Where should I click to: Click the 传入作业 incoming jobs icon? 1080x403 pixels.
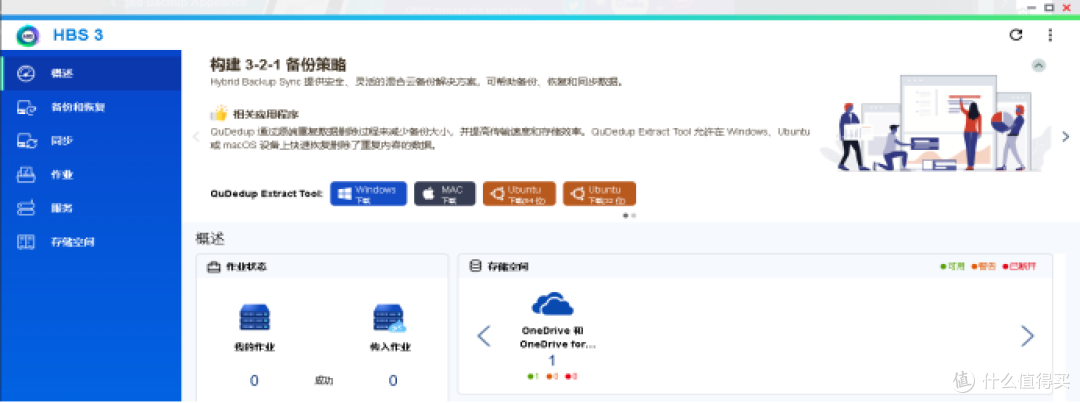(389, 318)
